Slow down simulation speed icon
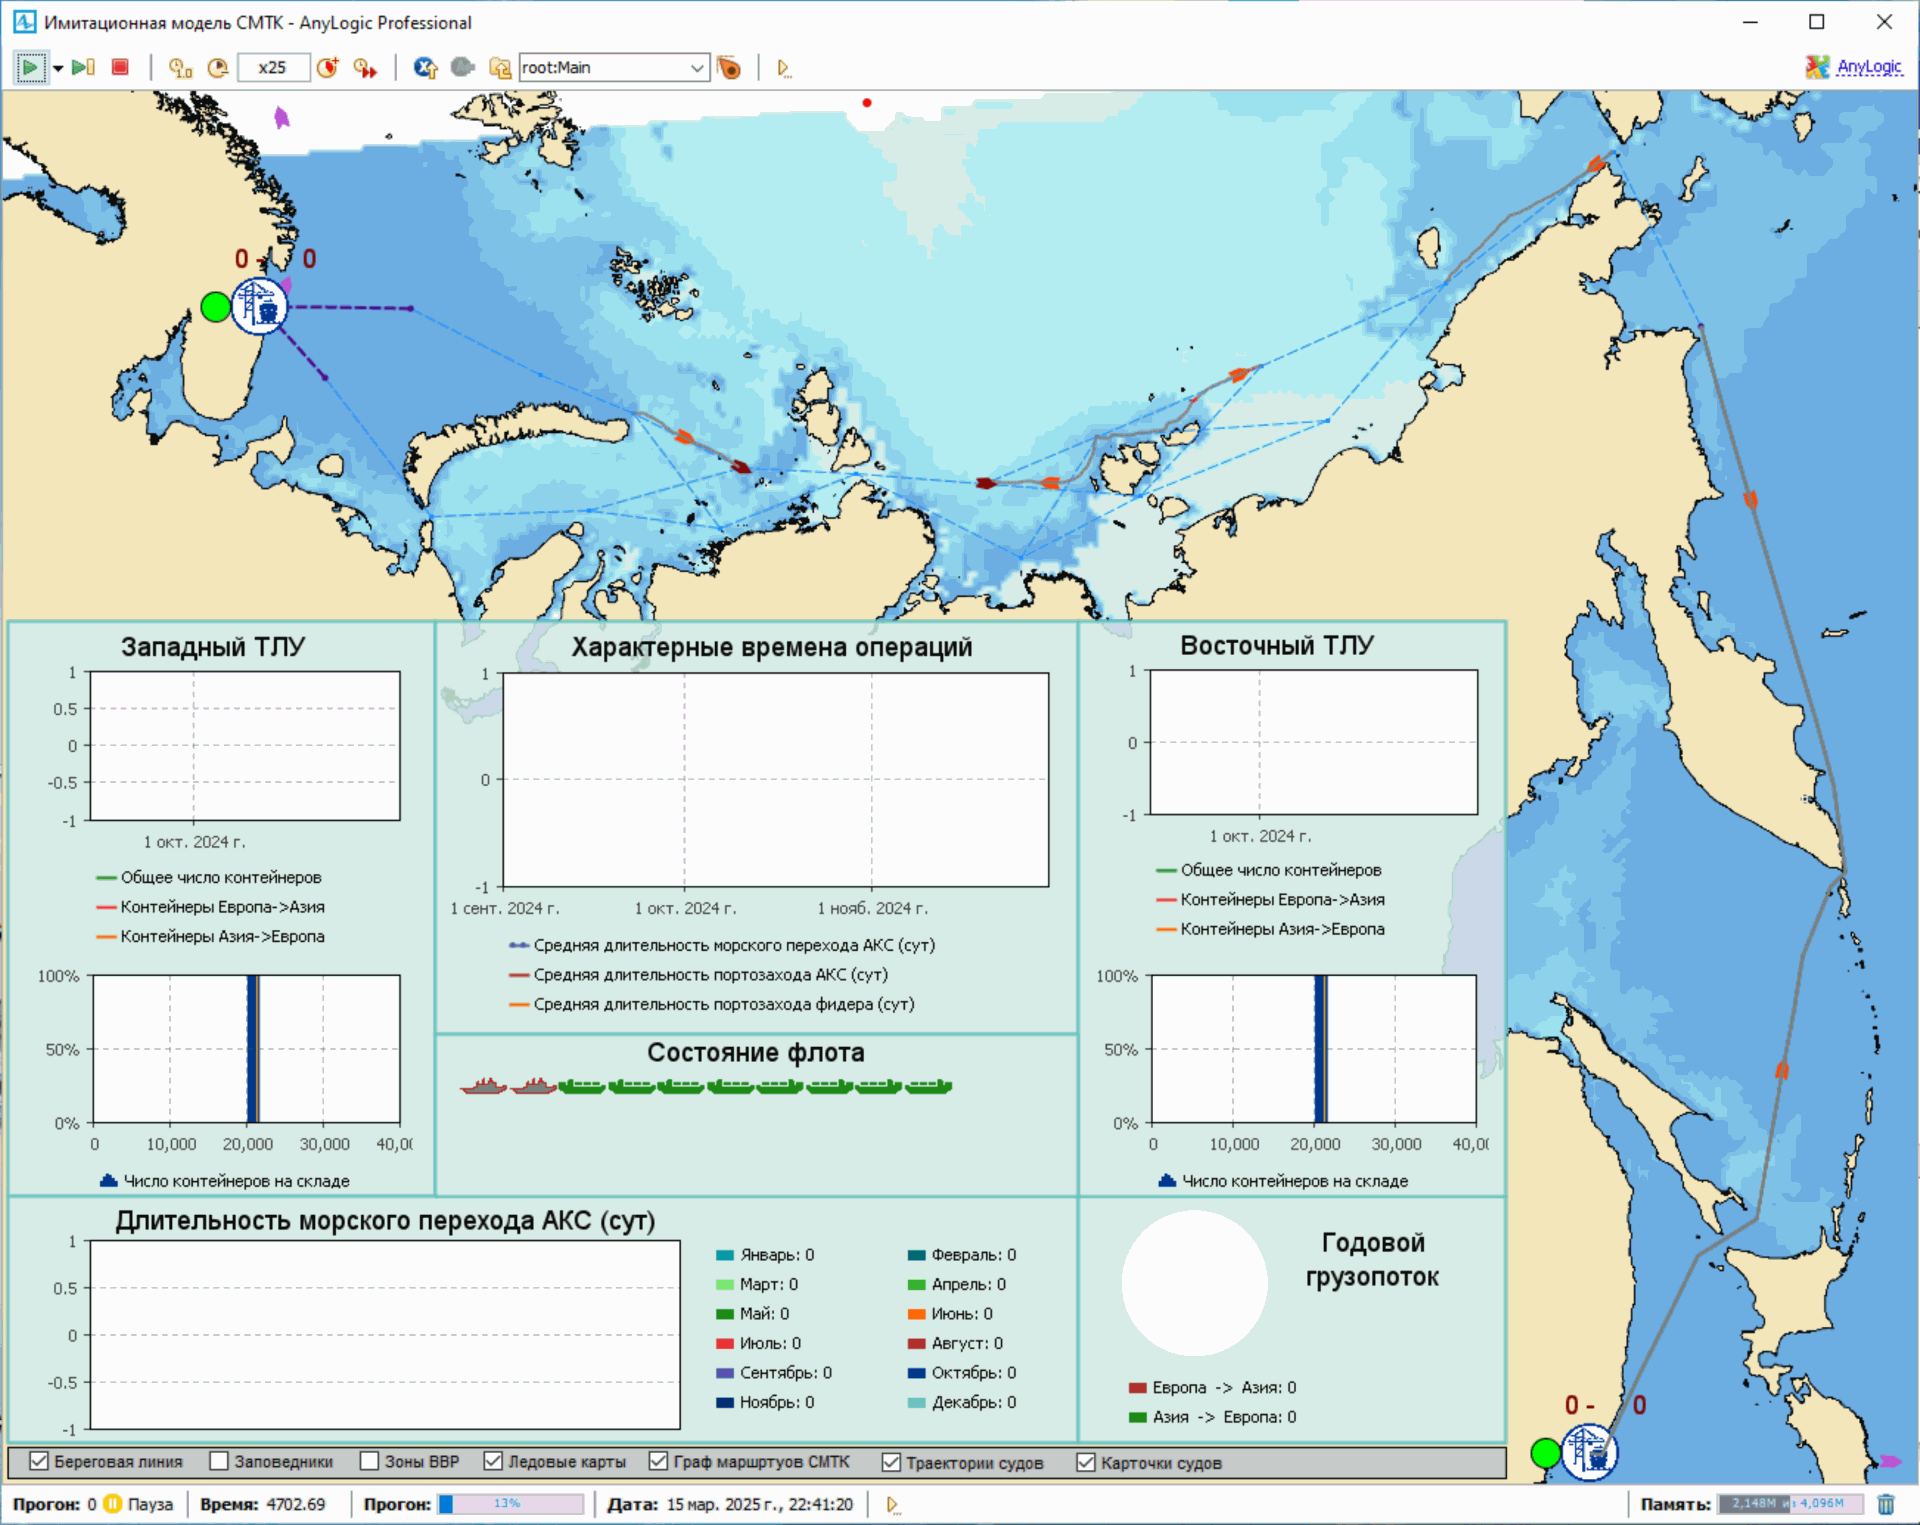 [217, 67]
